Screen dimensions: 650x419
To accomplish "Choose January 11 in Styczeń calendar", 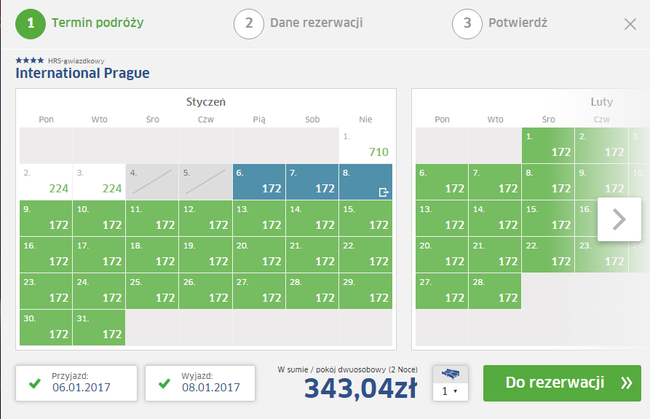I will tap(152, 218).
